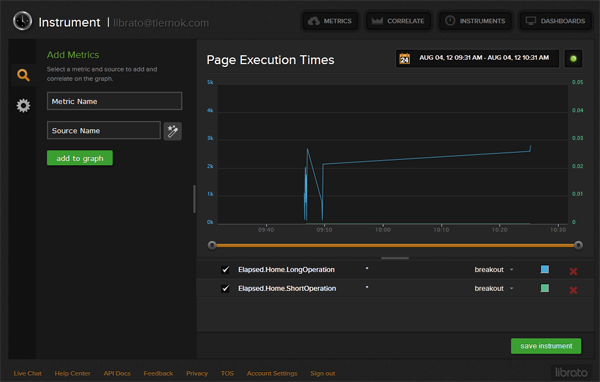Open the Metrics tab
The height and width of the screenshot is (382, 600).
tap(330, 21)
